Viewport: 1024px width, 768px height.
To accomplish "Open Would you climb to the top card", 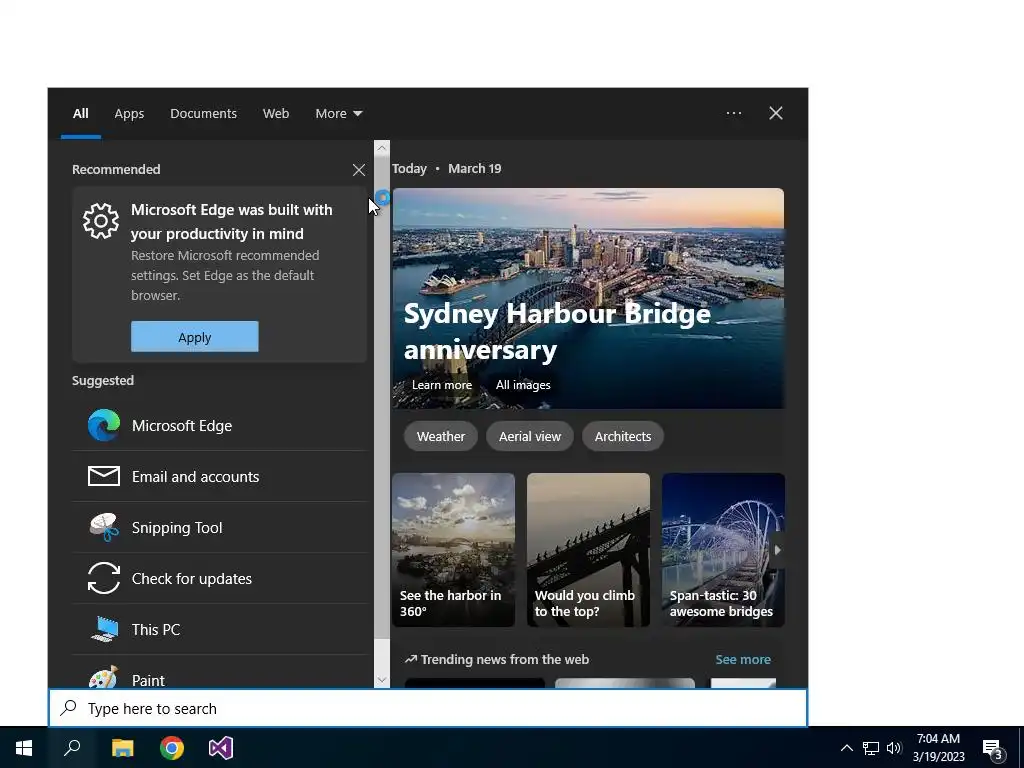I will click(588, 550).
